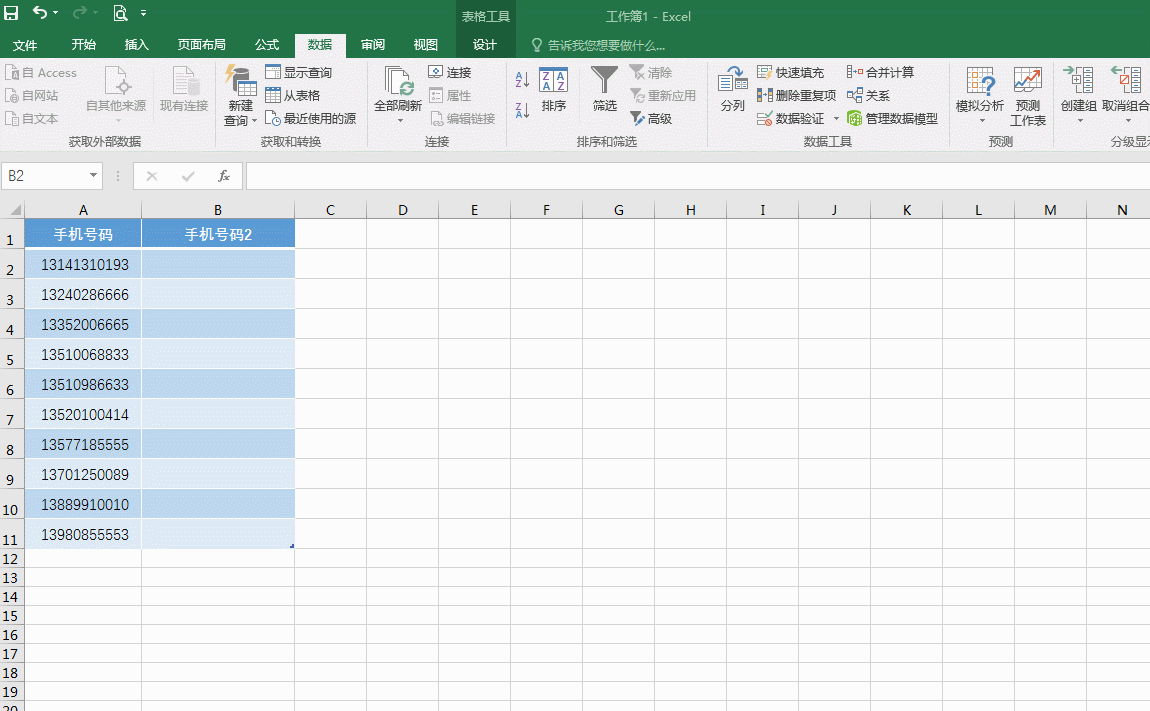This screenshot has height=711, width=1150.
Task: Click 从表格 button
Action: click(x=293, y=95)
